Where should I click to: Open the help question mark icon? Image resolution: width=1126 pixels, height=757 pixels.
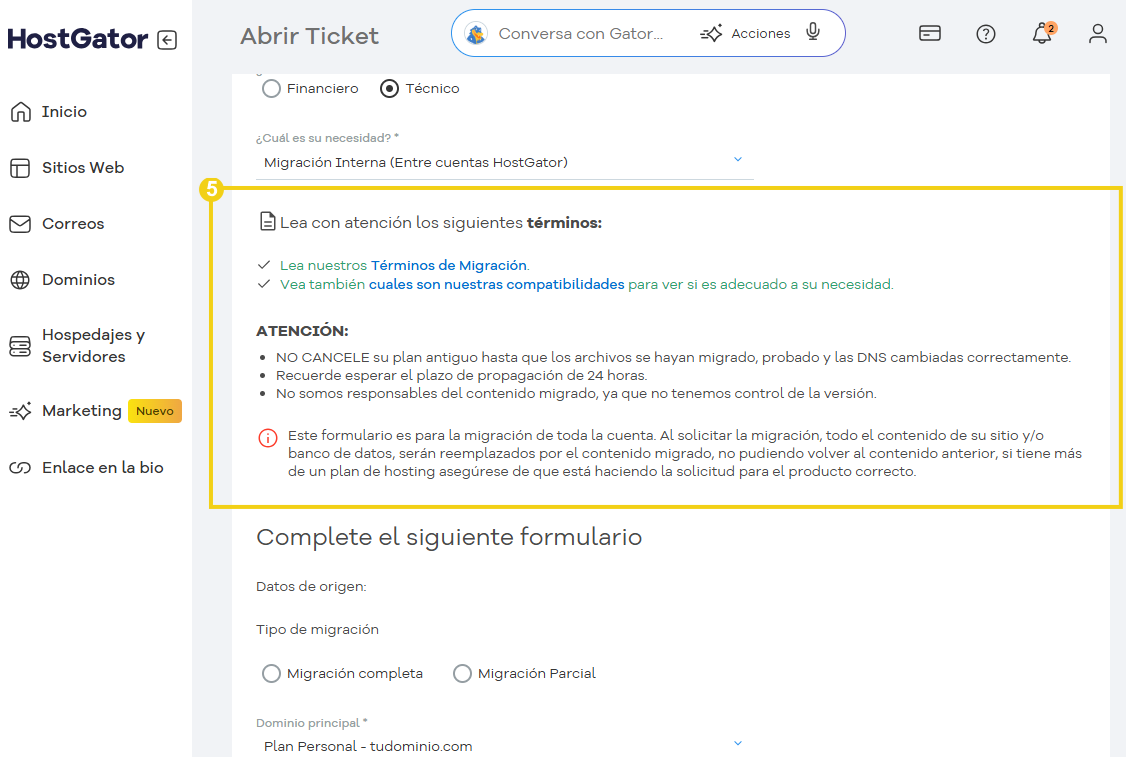pos(986,33)
